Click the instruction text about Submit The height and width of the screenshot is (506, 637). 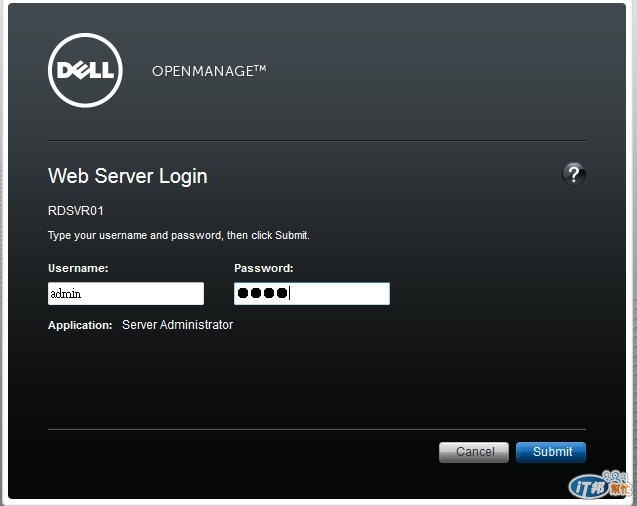tap(179, 236)
